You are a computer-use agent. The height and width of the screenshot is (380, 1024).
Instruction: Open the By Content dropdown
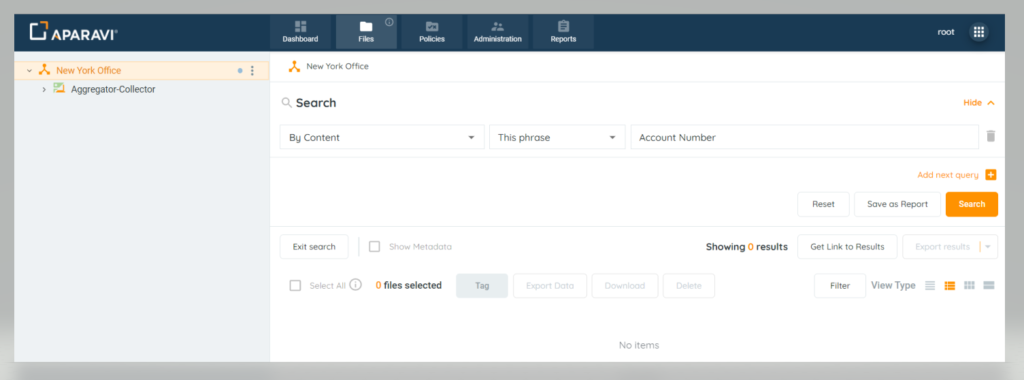382,137
